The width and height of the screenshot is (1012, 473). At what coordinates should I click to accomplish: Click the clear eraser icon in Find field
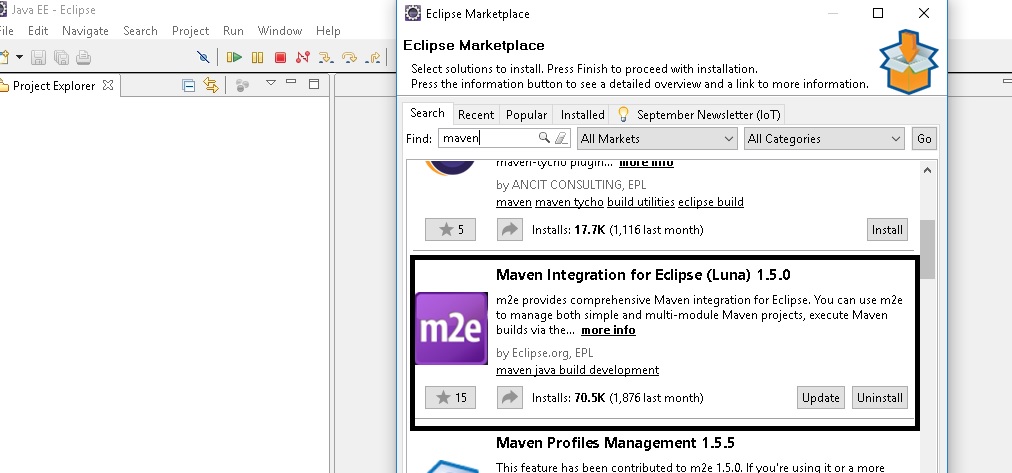click(x=561, y=137)
